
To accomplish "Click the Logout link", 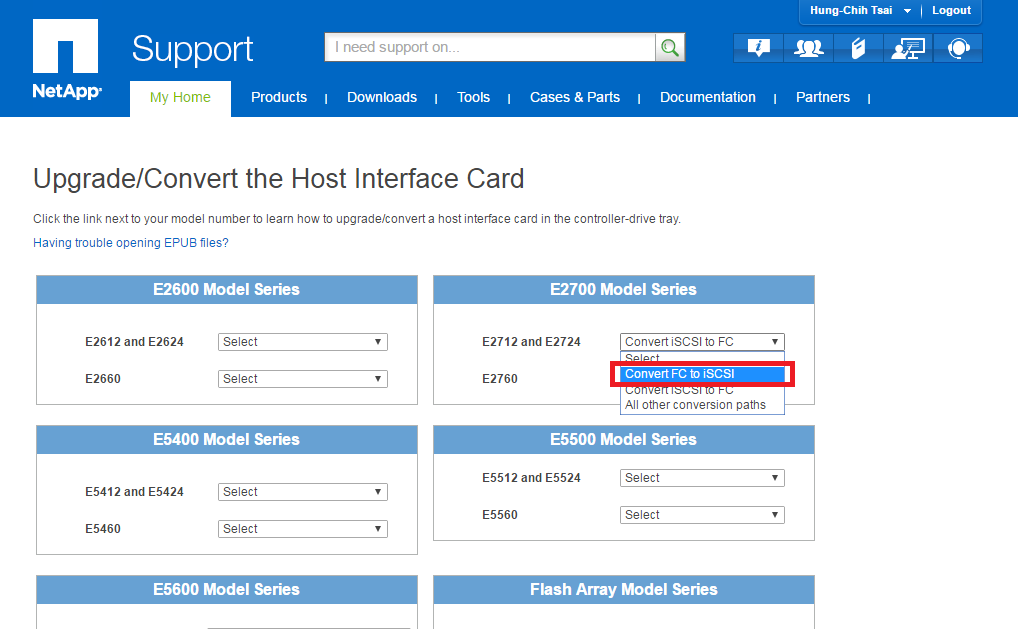I will point(951,10).
